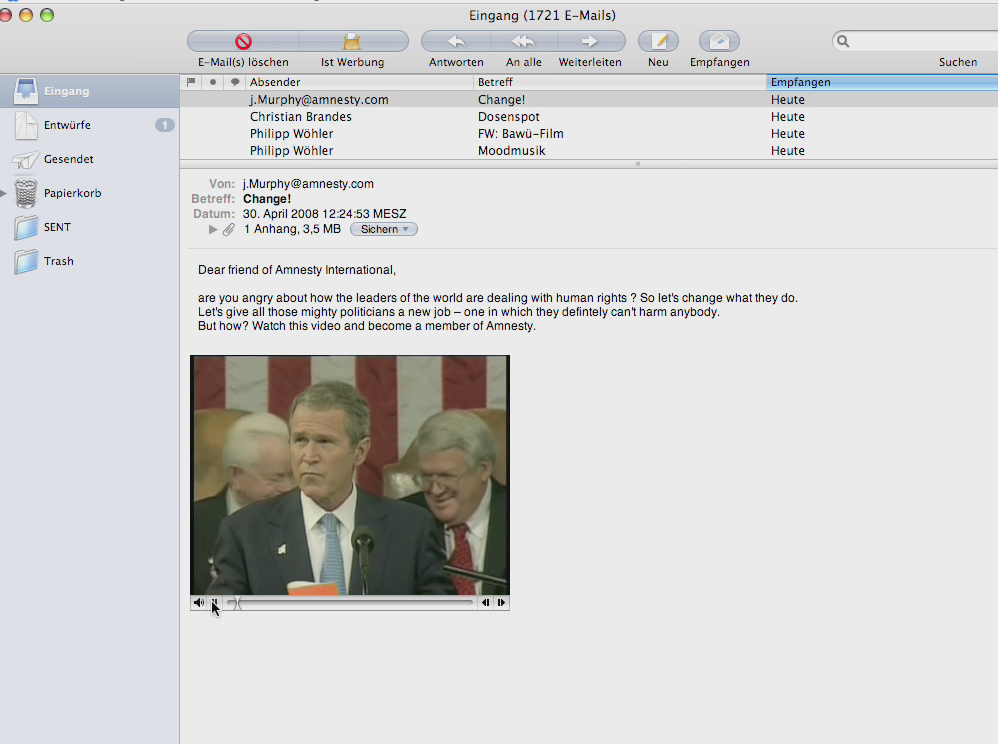Mute the embedded video volume
Image resolution: width=998 pixels, height=744 pixels.
[x=199, y=603]
